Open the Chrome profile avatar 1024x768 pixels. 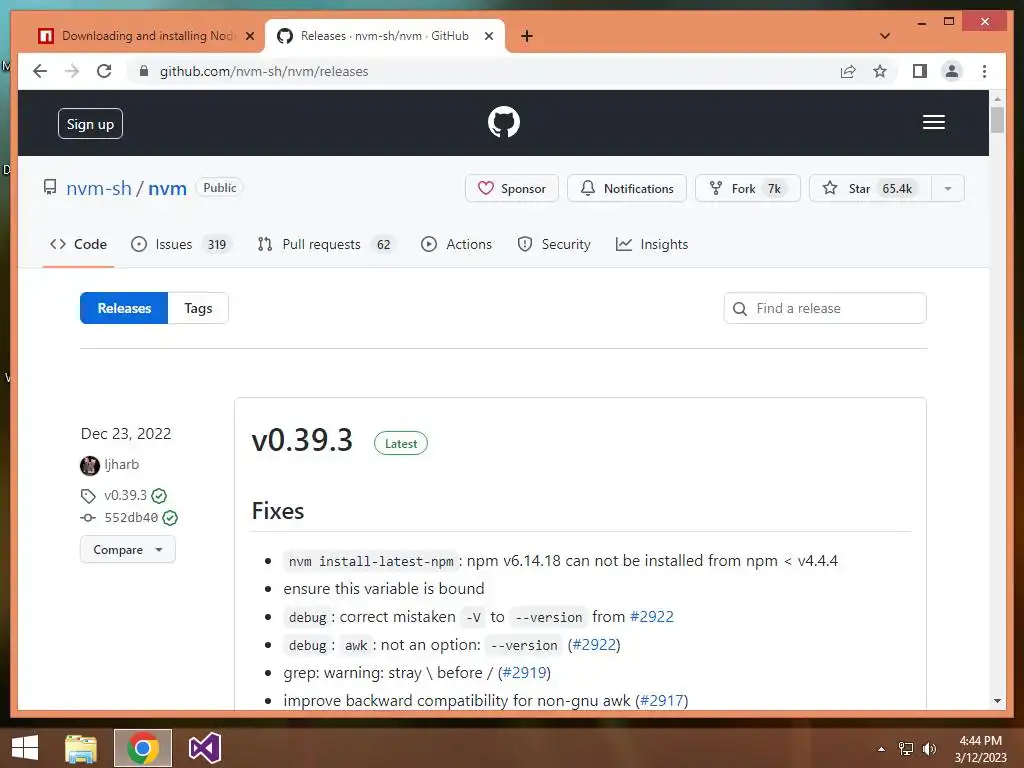[x=952, y=71]
